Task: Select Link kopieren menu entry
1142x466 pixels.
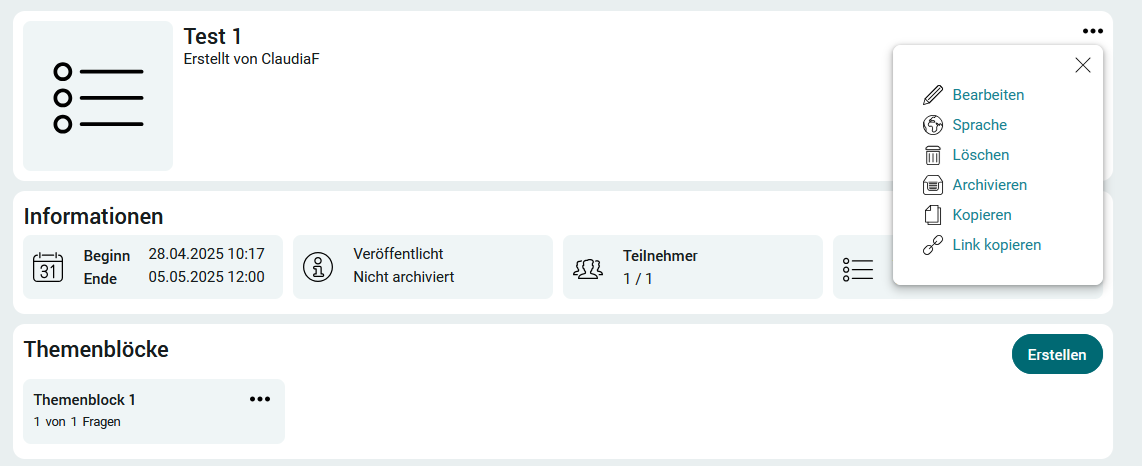Action: coord(997,245)
